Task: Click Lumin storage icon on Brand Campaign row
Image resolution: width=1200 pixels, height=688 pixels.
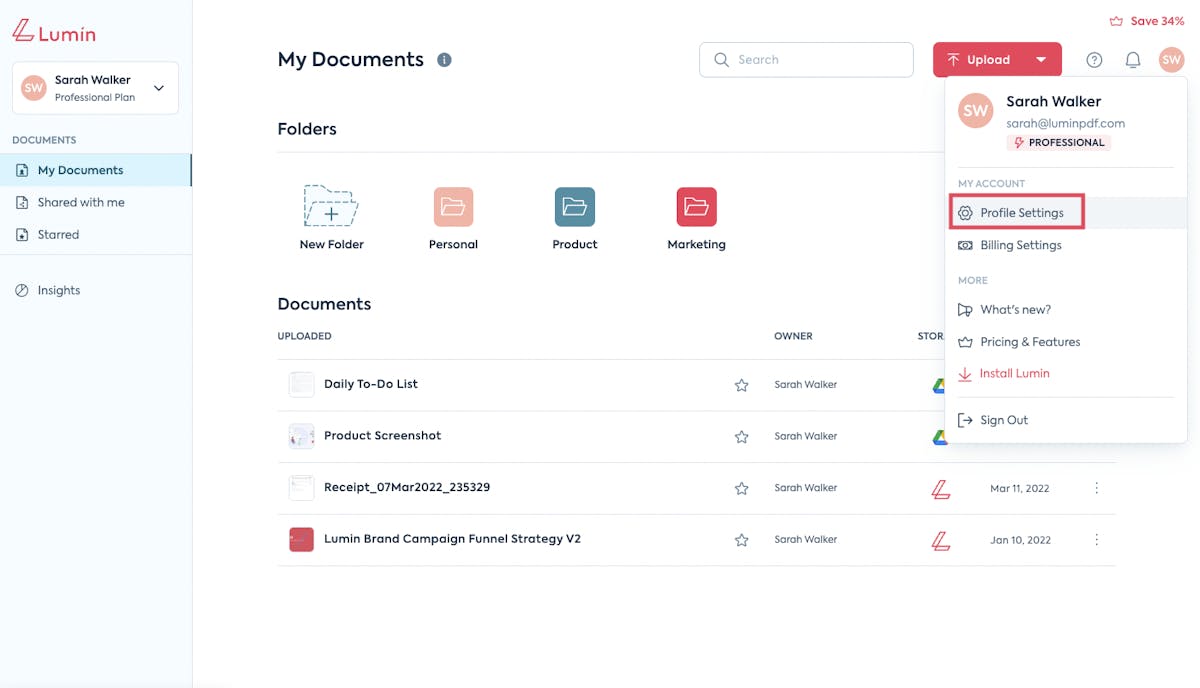Action: coord(940,540)
